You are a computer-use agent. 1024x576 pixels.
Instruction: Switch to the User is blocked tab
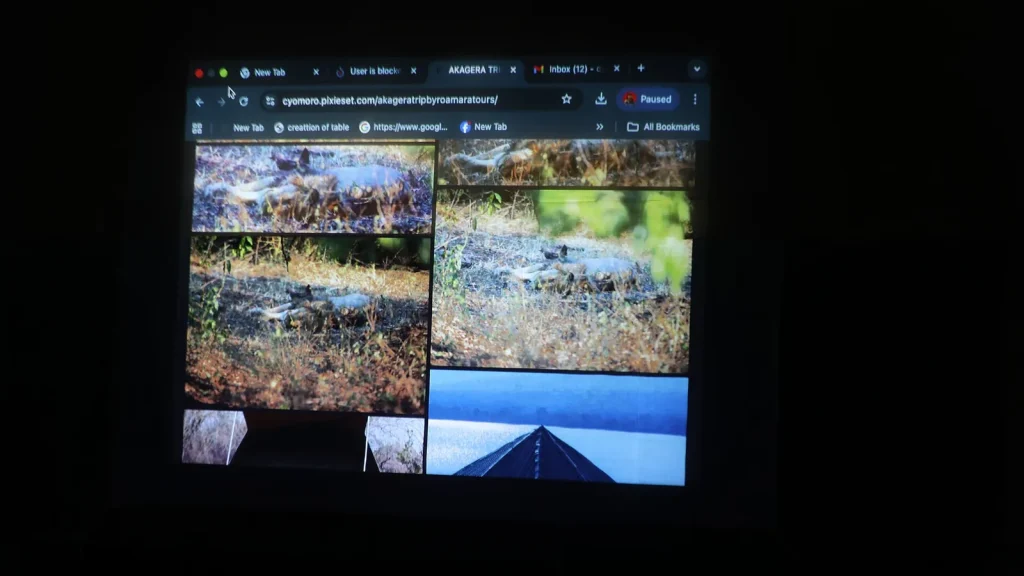point(375,71)
